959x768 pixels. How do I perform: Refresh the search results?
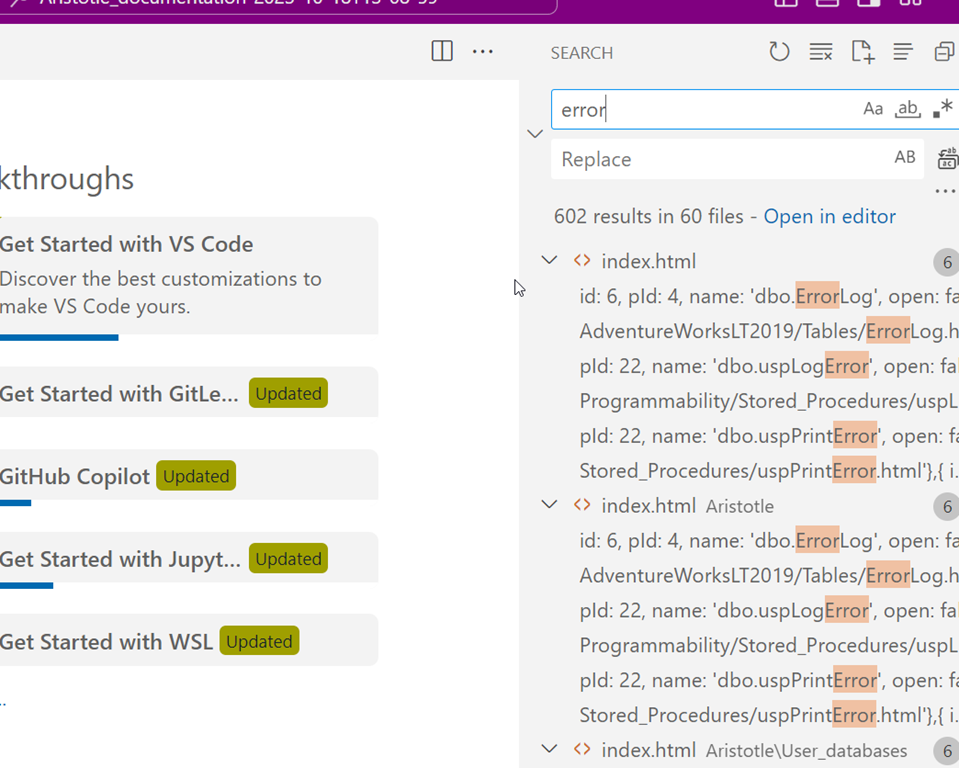click(779, 52)
